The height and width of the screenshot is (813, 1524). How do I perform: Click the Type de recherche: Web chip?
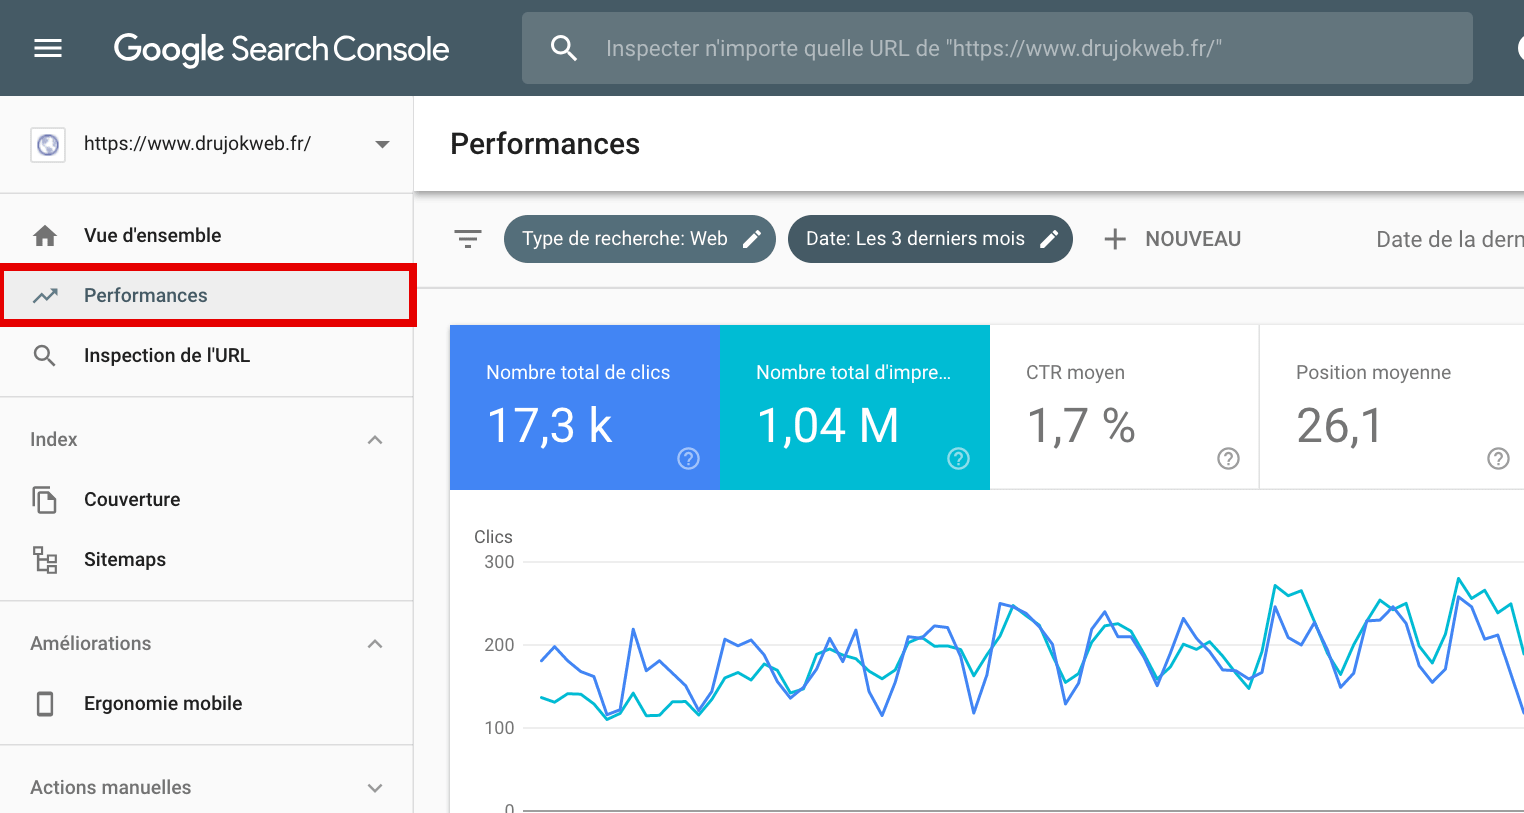click(640, 239)
